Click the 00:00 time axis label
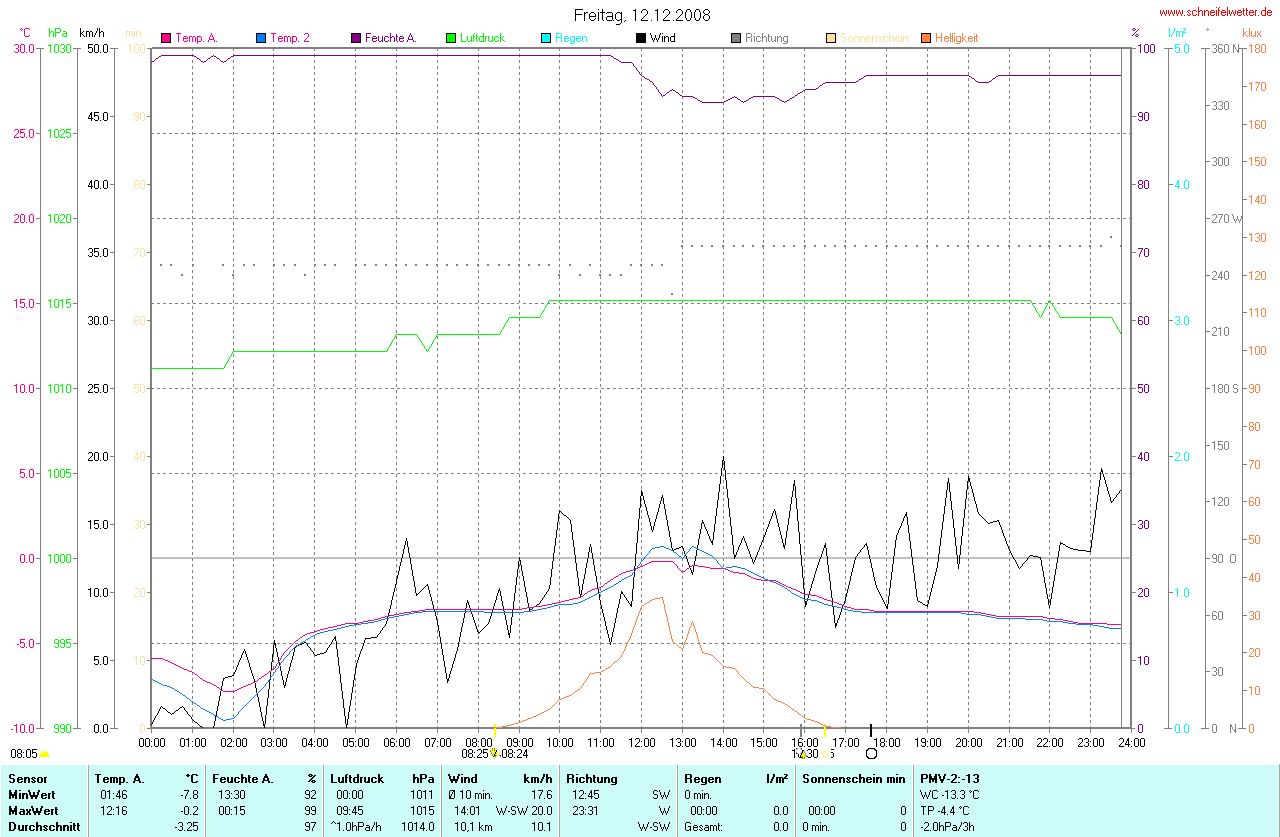Screen dimensions: 1280x837 click(x=152, y=743)
